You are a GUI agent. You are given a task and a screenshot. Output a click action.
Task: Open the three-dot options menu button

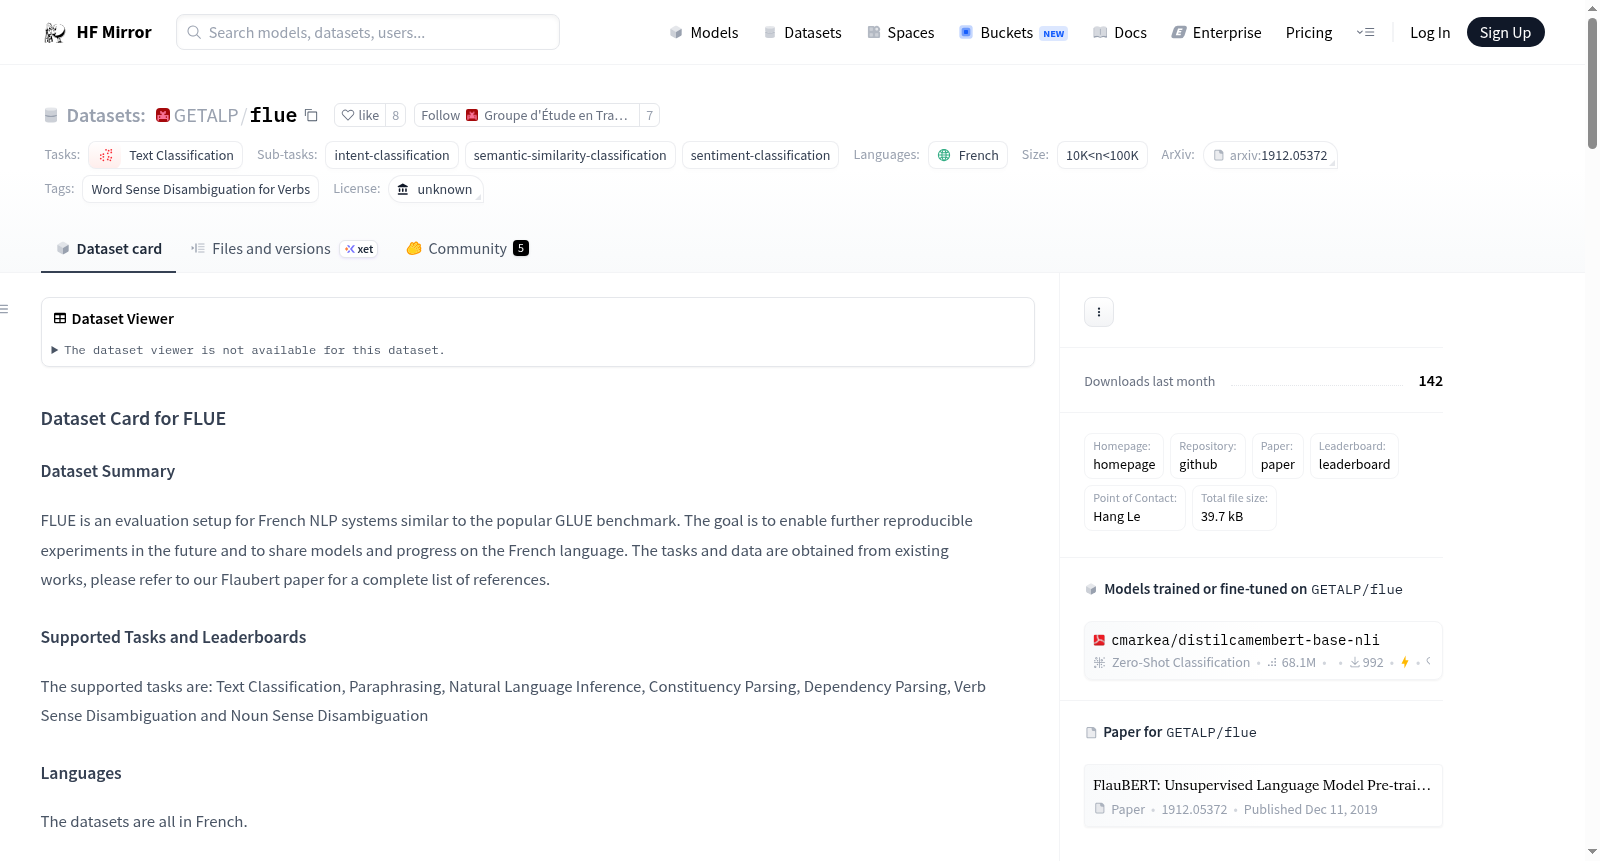[1099, 312]
